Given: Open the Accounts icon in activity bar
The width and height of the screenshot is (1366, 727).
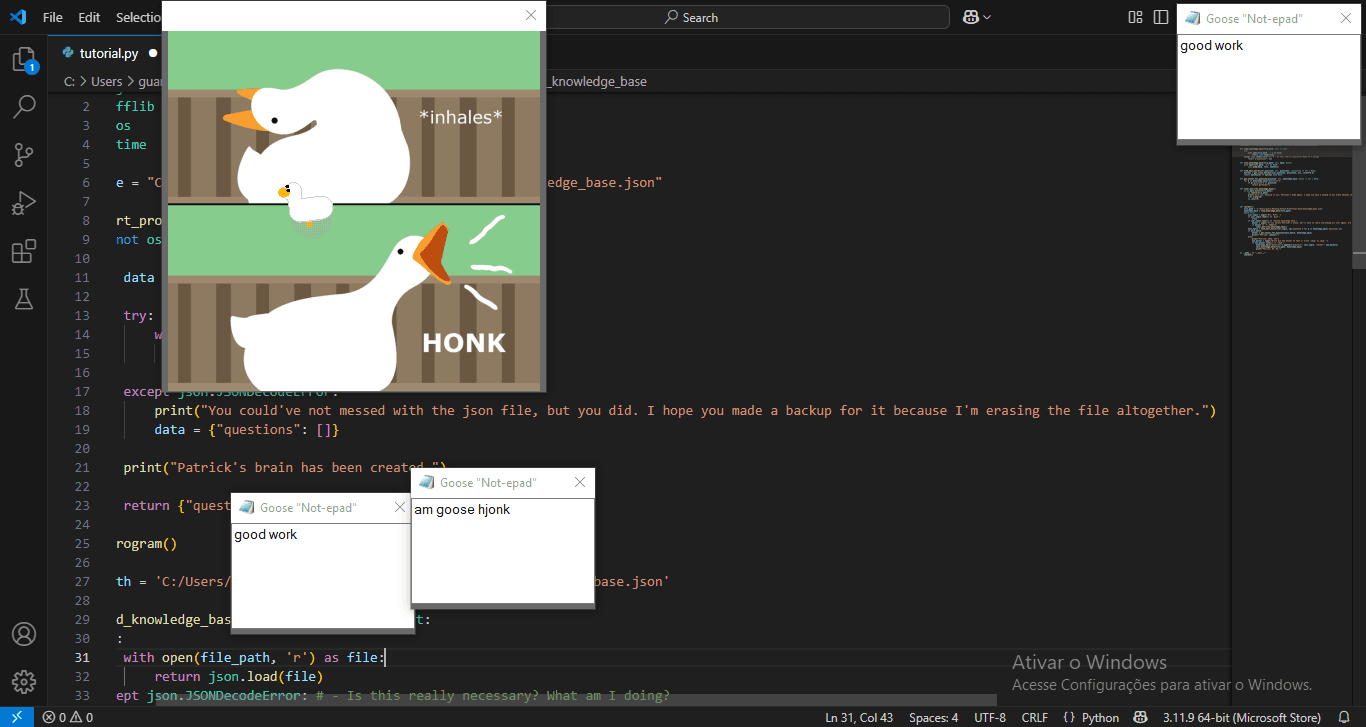Looking at the screenshot, I should click(24, 635).
